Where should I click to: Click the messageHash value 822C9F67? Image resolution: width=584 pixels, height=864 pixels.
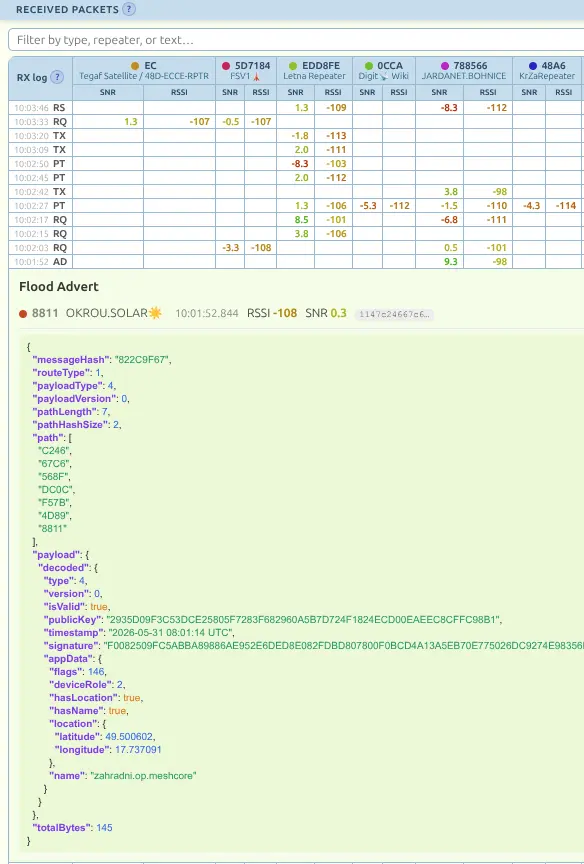pyautogui.click(x=143, y=360)
